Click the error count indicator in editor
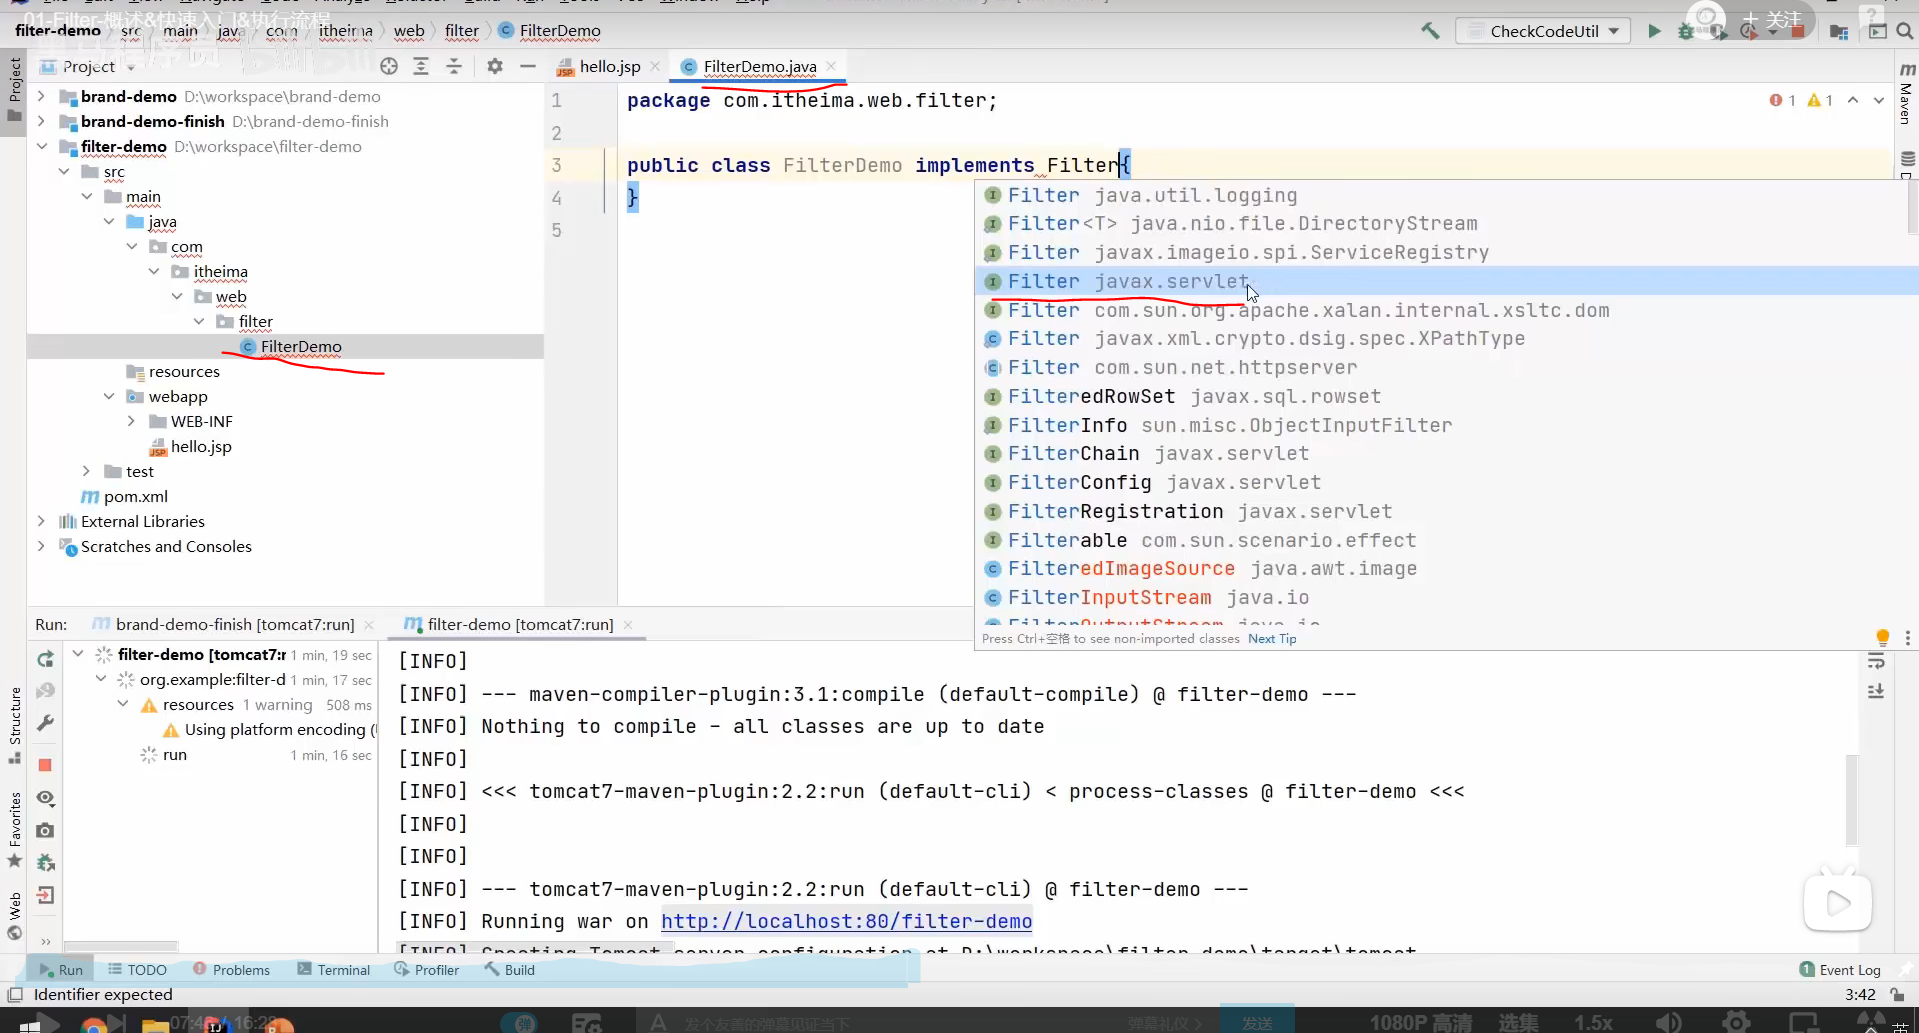This screenshot has height=1033, width=1919. (x=1783, y=100)
